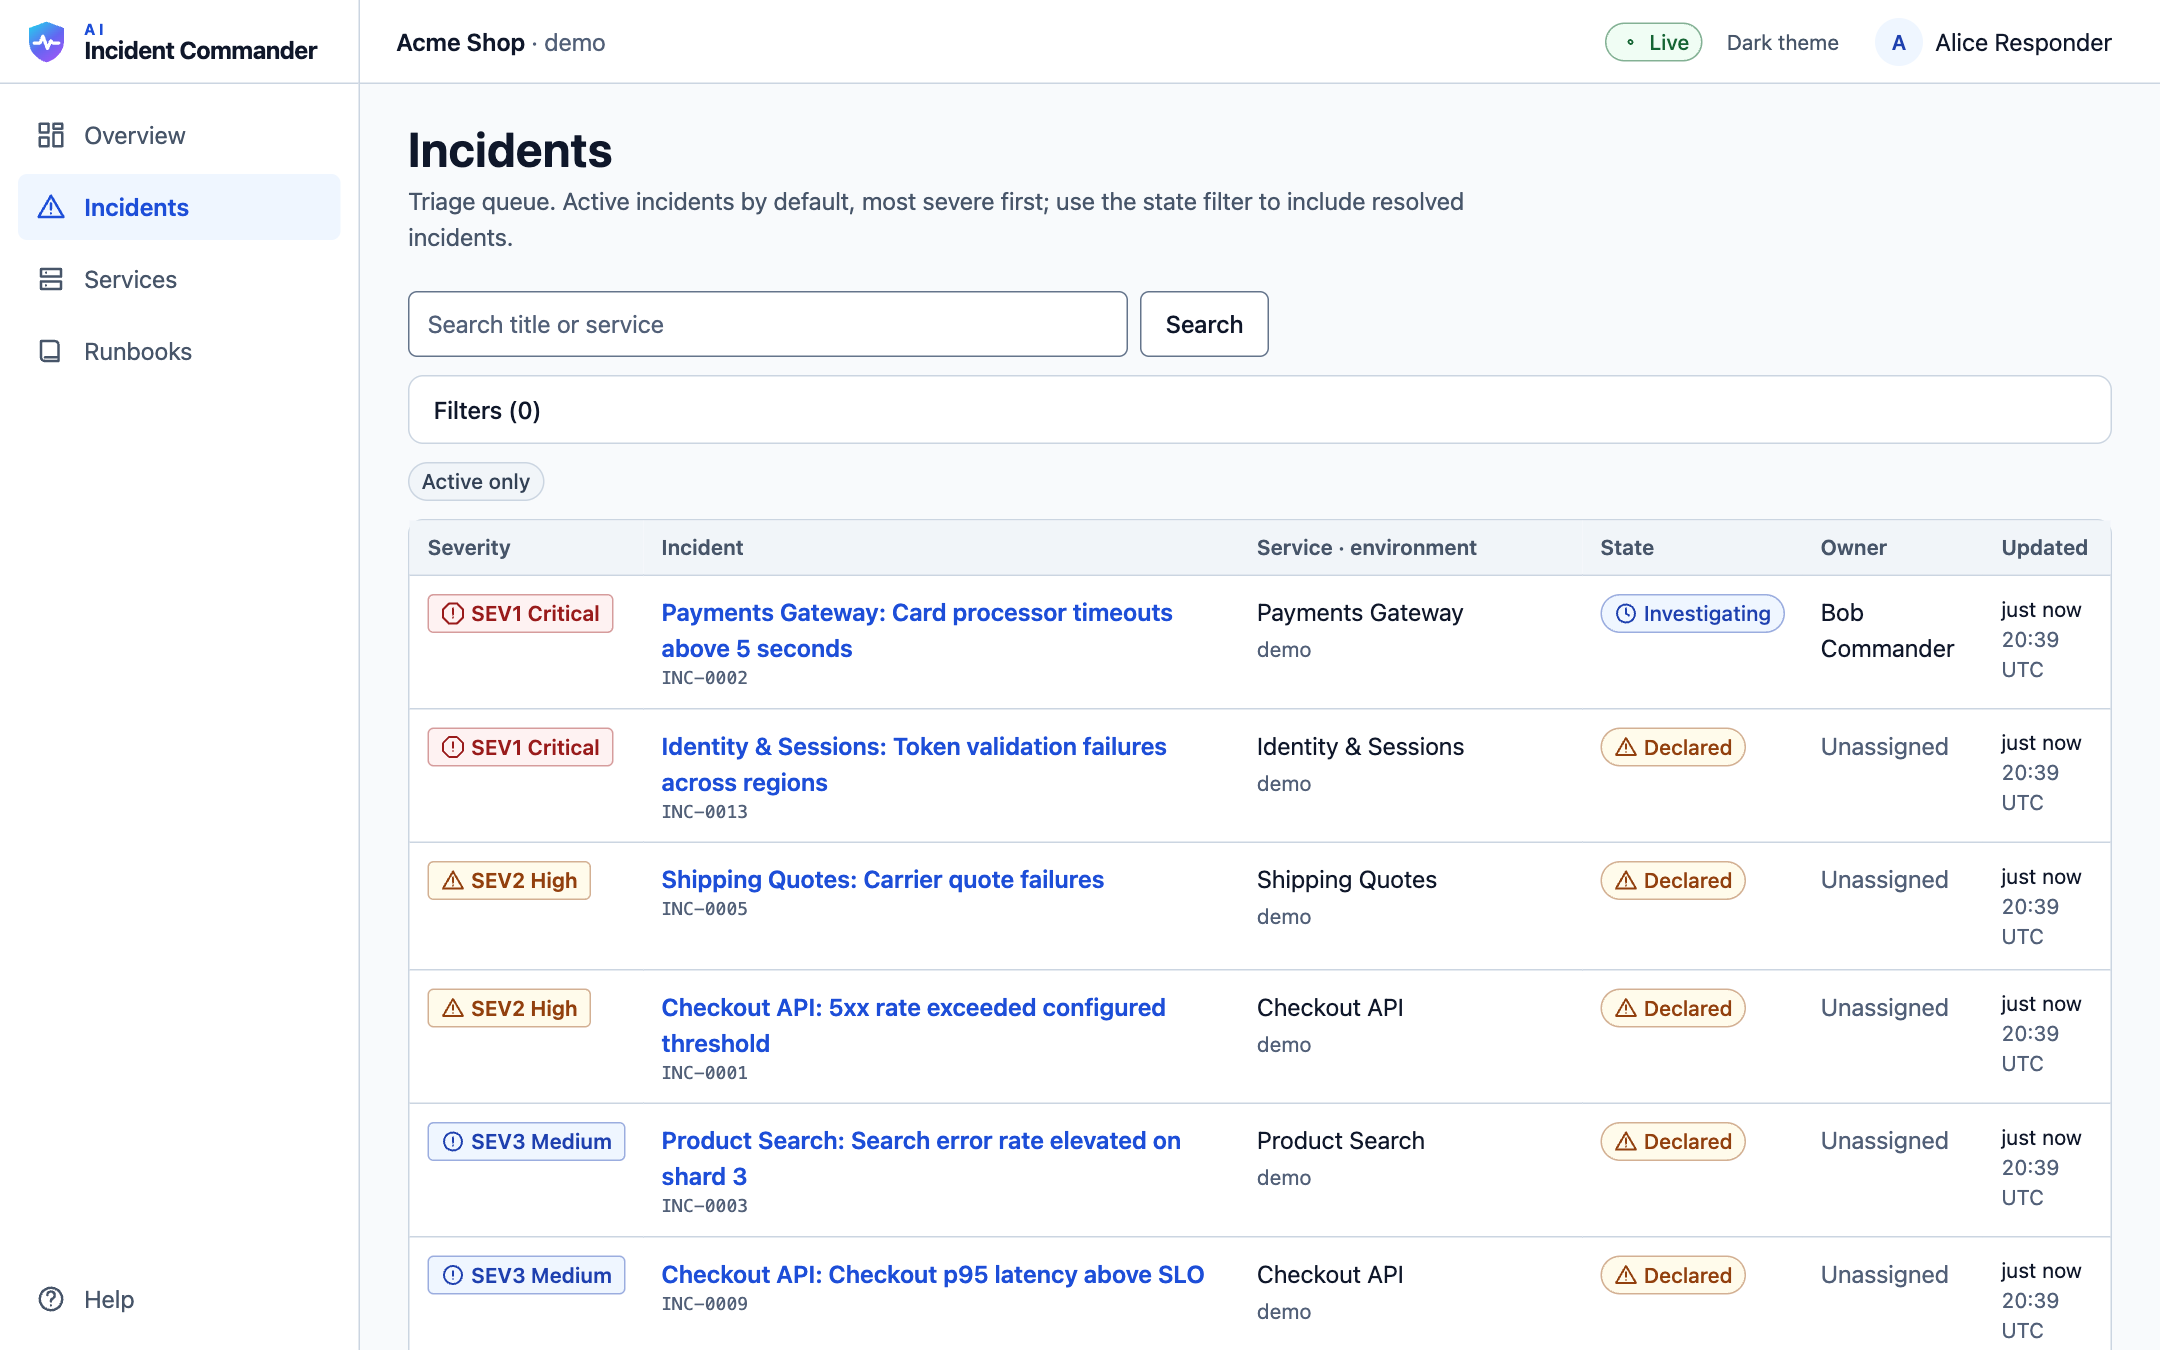Open Payments Gateway card processor timeouts incident

(x=917, y=630)
